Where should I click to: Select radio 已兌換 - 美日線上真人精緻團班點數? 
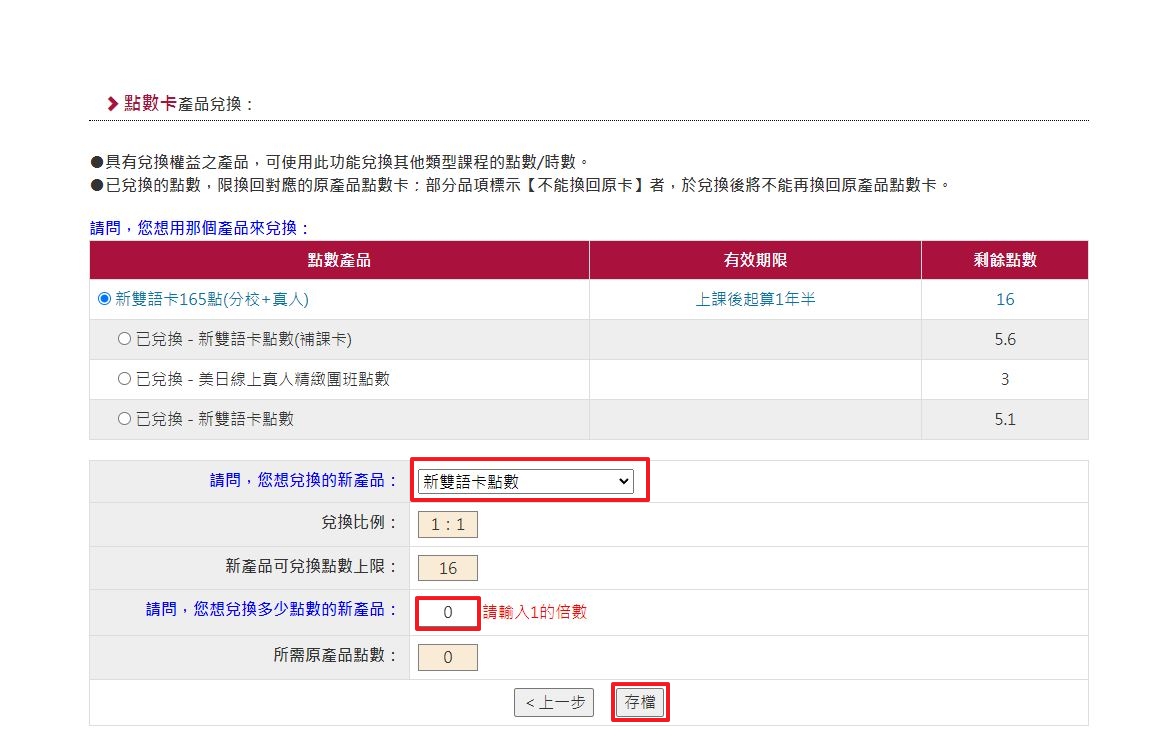[x=124, y=379]
